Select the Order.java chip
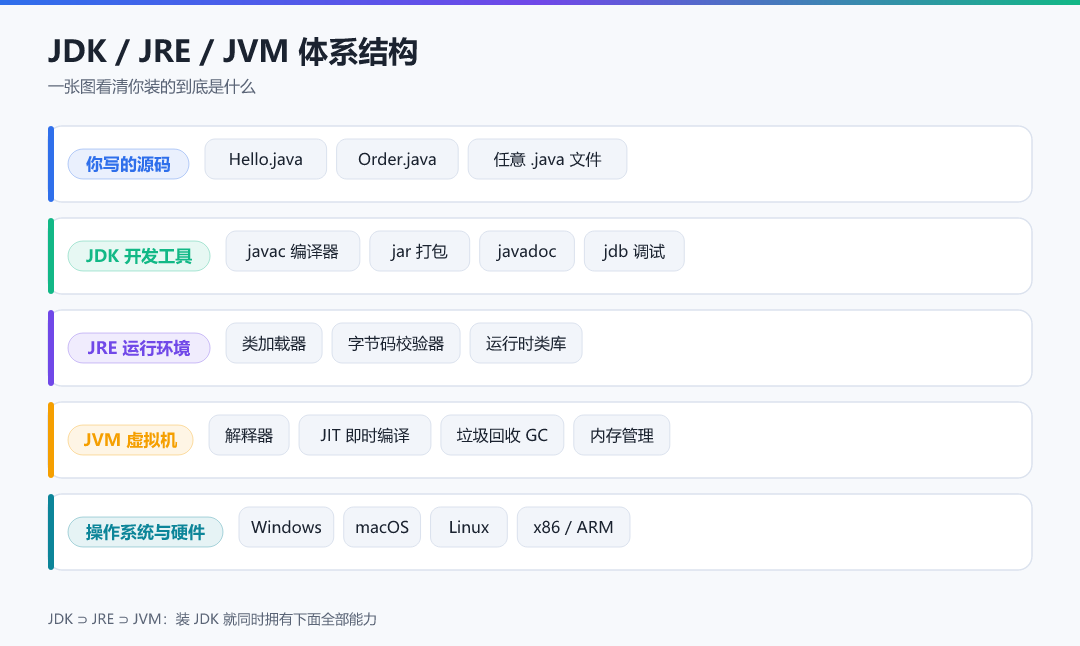The width and height of the screenshot is (1080, 646). (x=397, y=159)
